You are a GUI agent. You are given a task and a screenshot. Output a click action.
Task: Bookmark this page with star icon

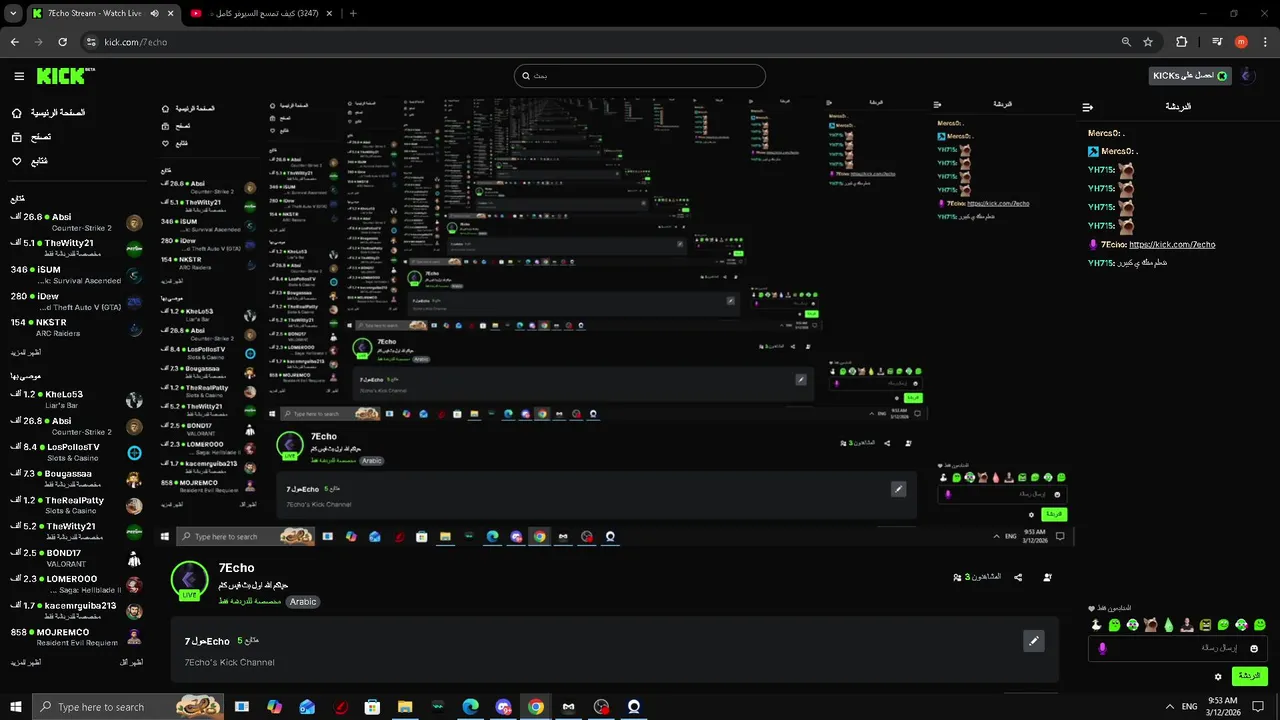[1148, 42]
